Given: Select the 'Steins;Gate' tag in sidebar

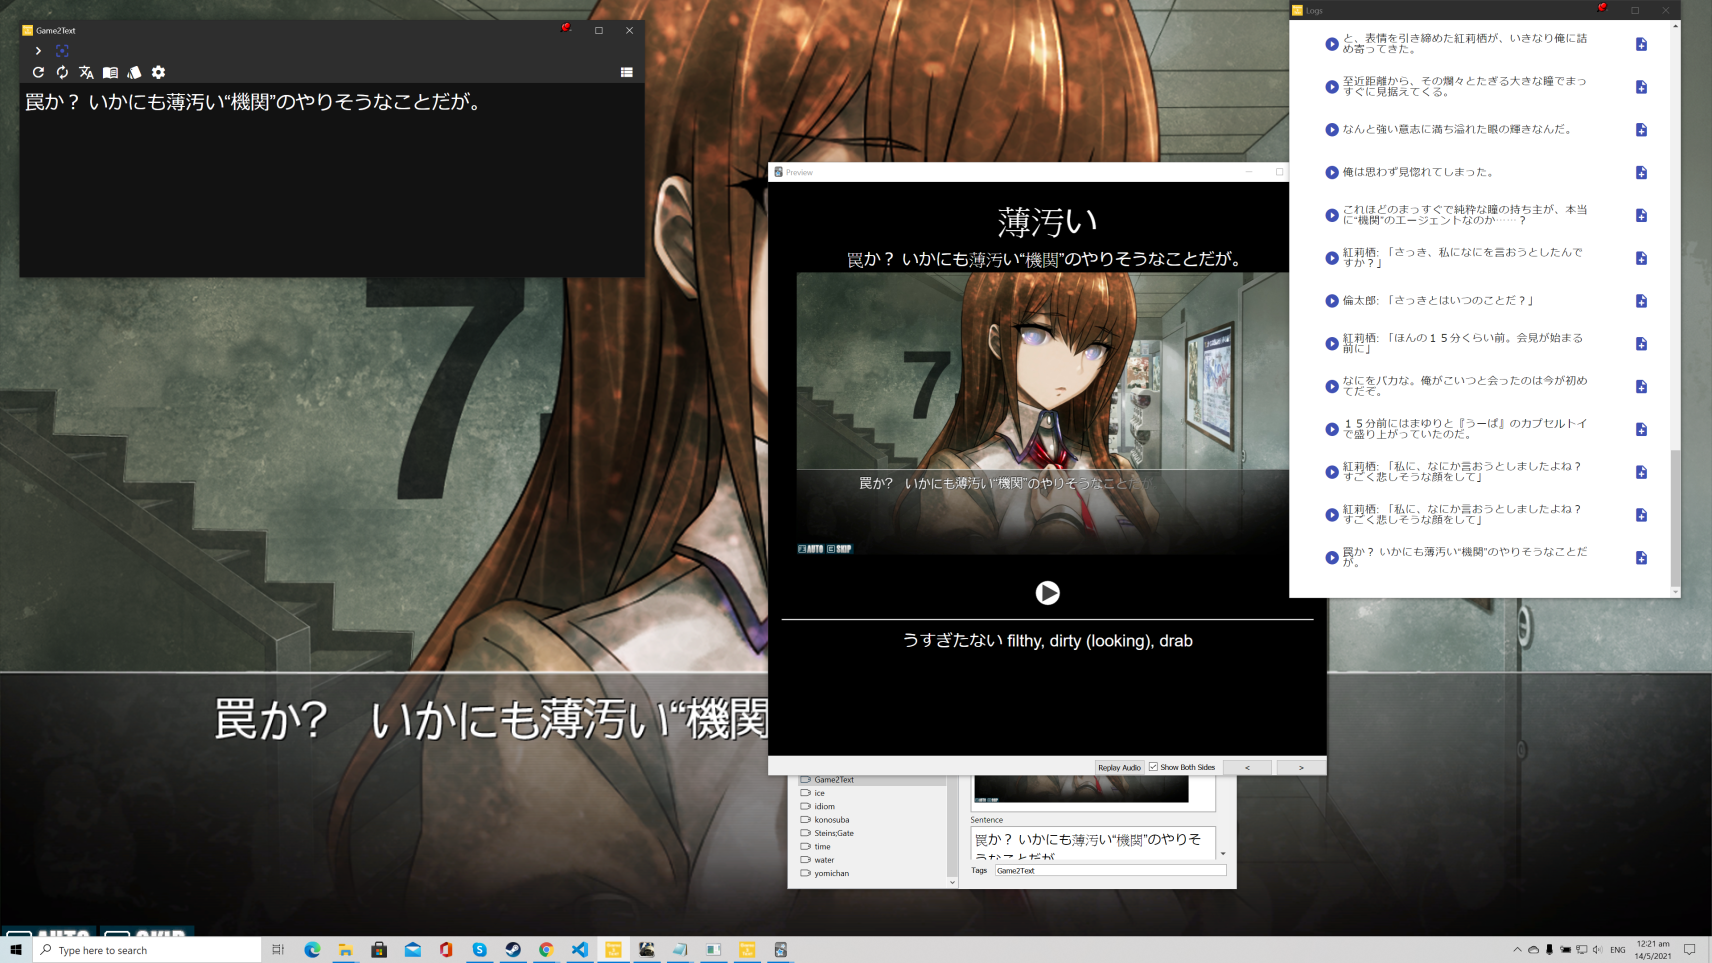Looking at the screenshot, I should click(x=833, y=833).
